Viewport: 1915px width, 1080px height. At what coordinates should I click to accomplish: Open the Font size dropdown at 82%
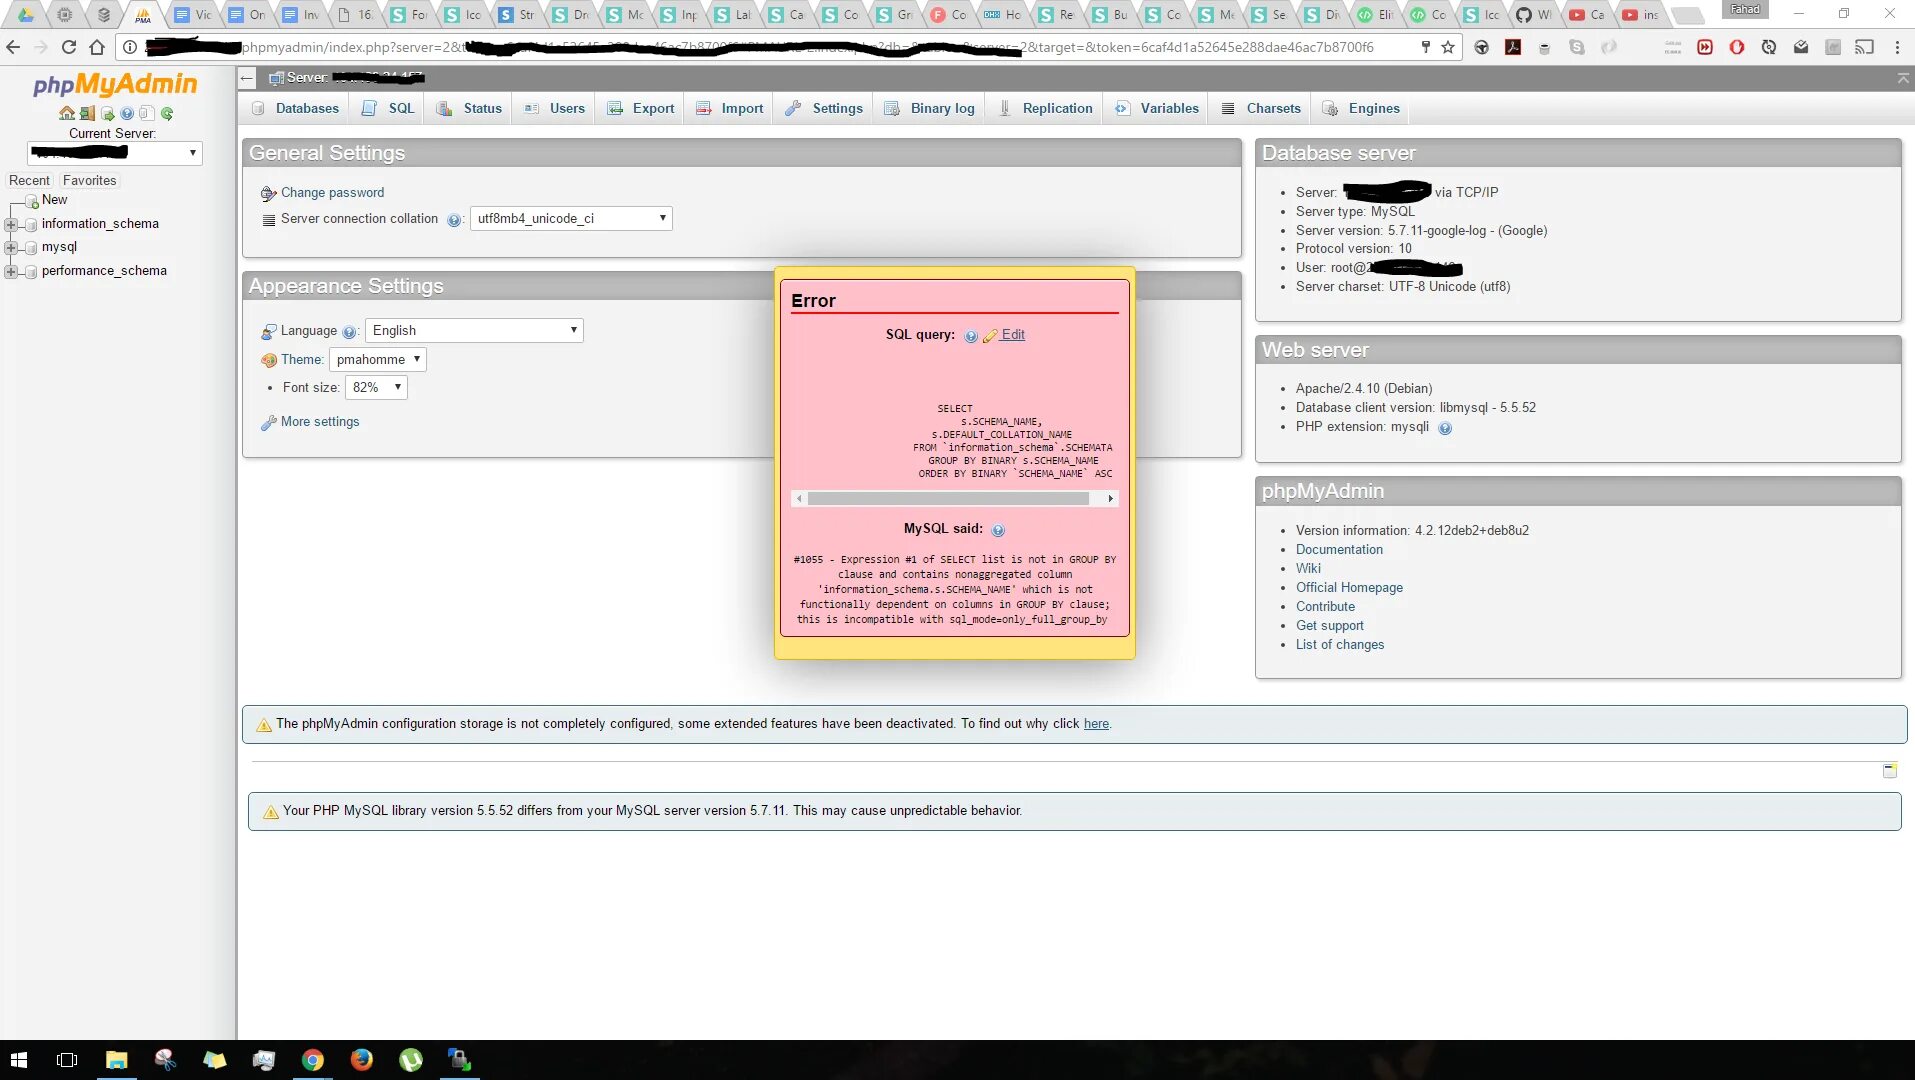tap(376, 387)
